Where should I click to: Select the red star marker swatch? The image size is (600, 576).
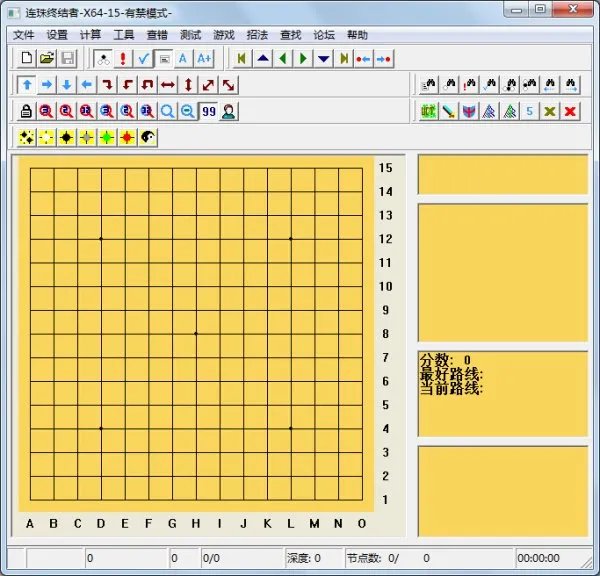coord(127,137)
